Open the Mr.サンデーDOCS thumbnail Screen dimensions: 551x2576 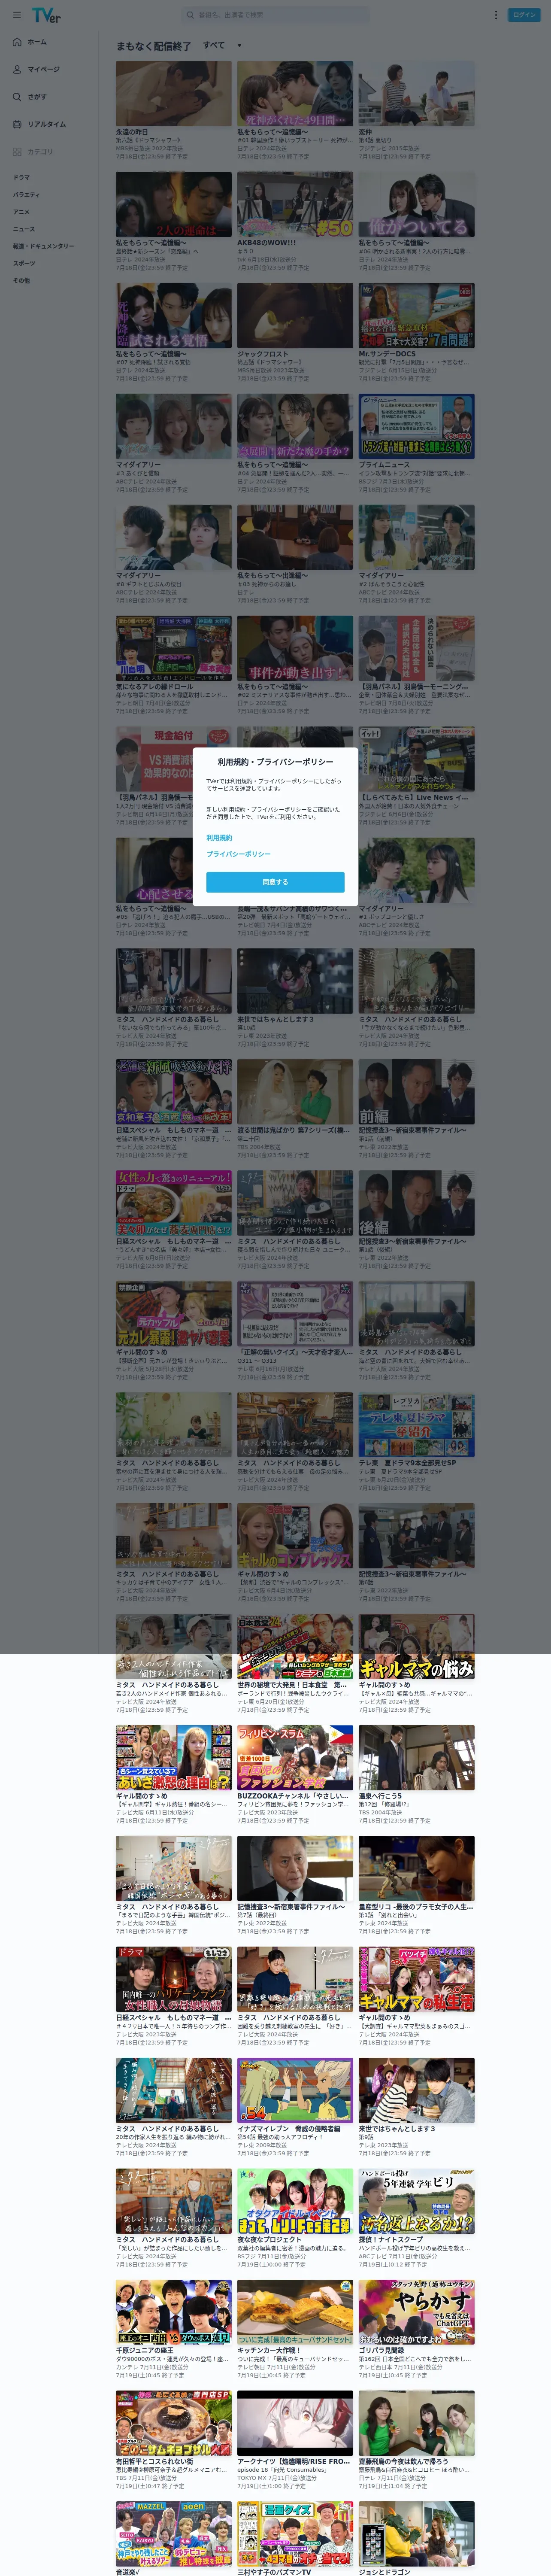[x=417, y=316]
